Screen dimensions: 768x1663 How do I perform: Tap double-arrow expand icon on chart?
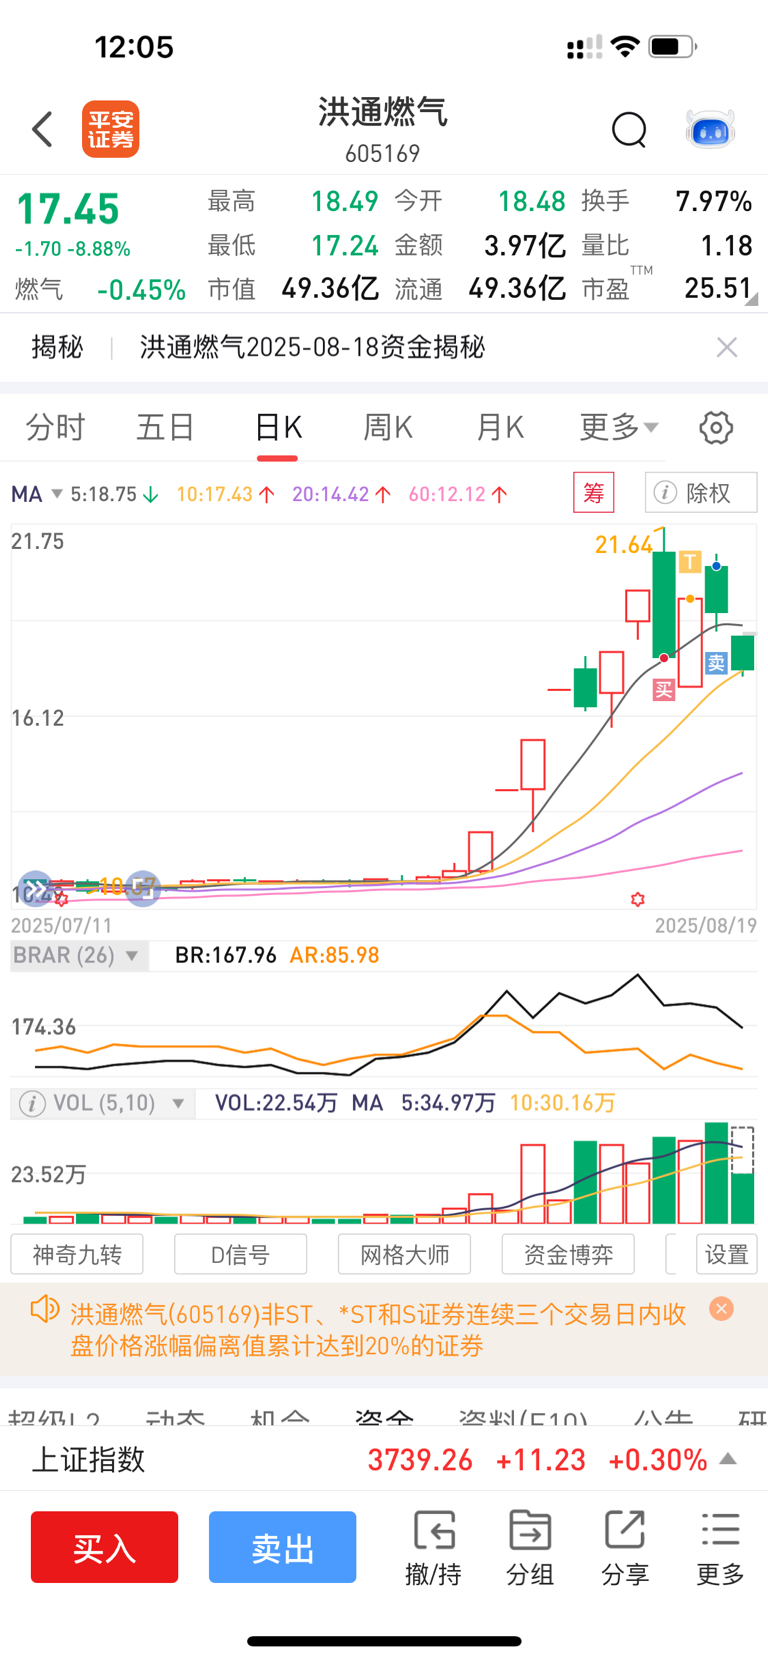[x=35, y=888]
